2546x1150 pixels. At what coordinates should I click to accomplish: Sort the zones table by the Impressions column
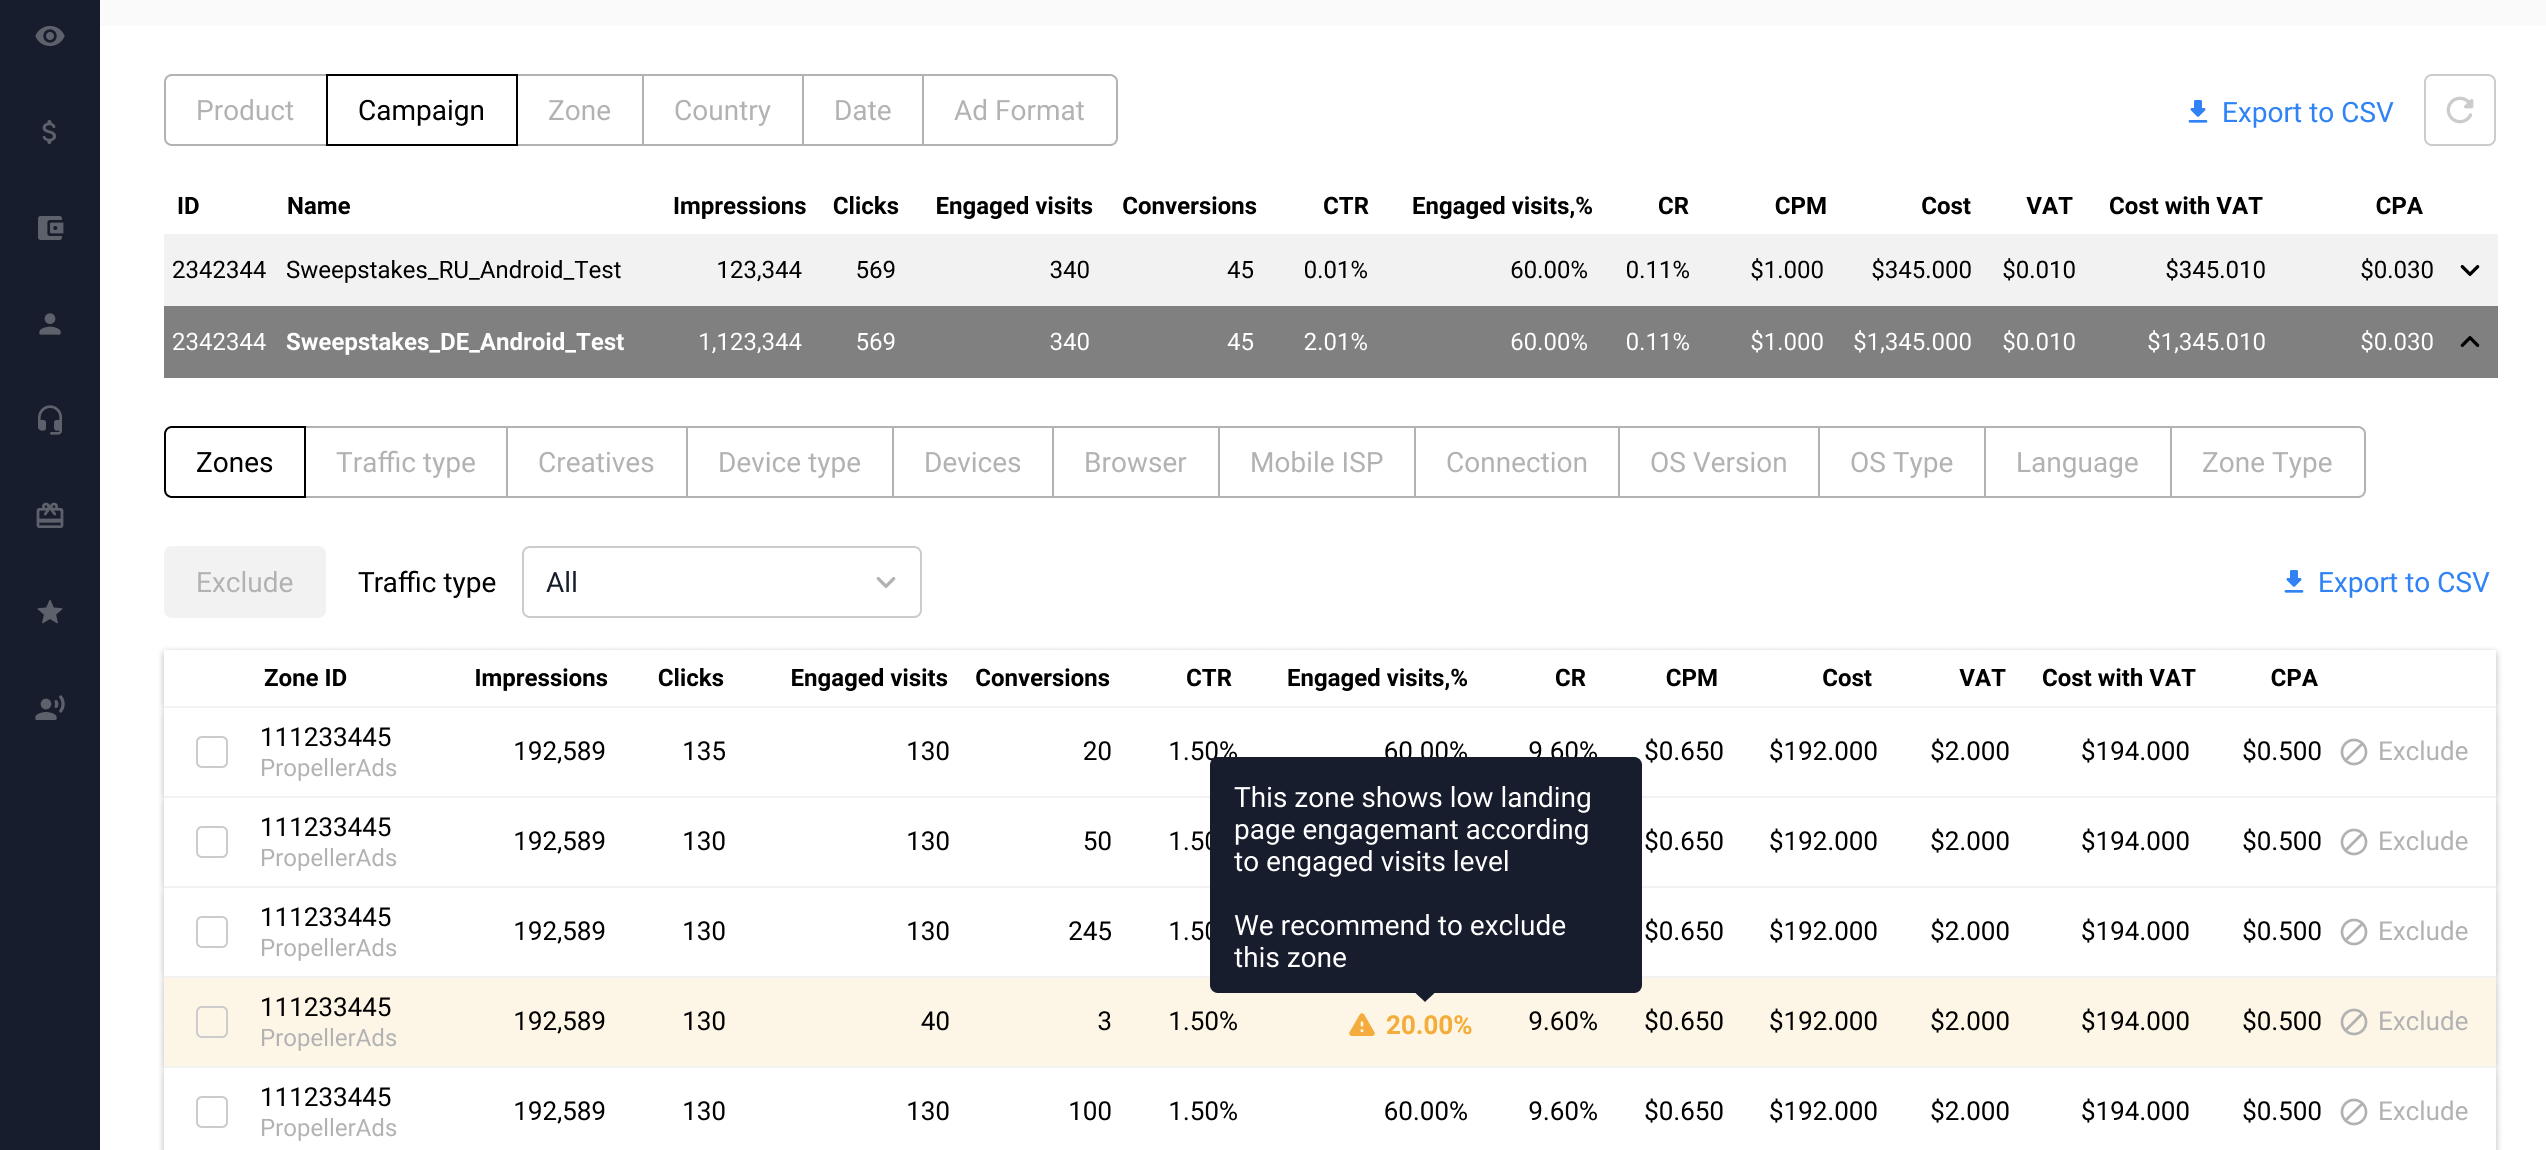pyautogui.click(x=540, y=678)
